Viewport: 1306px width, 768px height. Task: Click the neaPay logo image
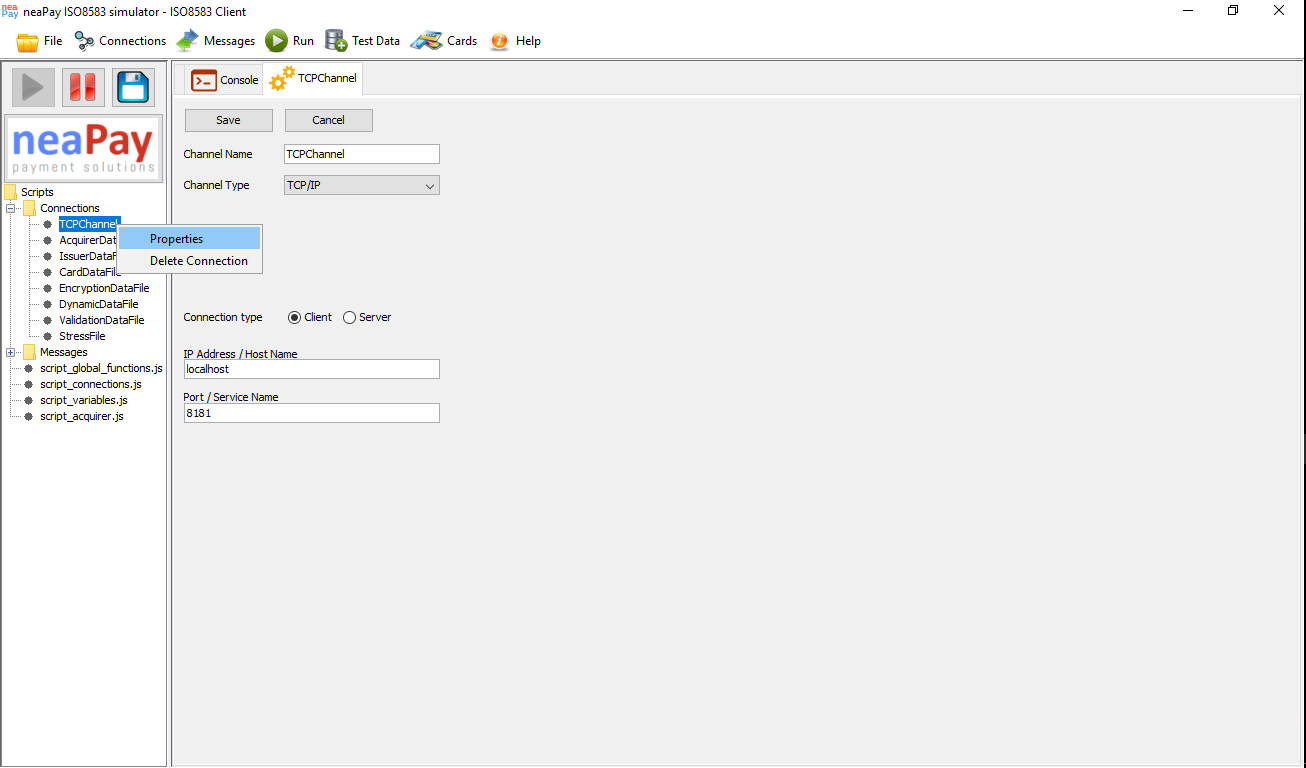coord(84,148)
